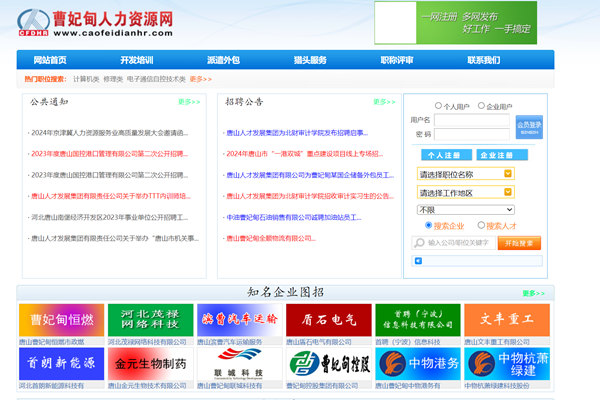Open announcement 唐山人才发展集团为北财审计学院发布招聘启事
This screenshot has height=400, width=600.
click(x=297, y=133)
